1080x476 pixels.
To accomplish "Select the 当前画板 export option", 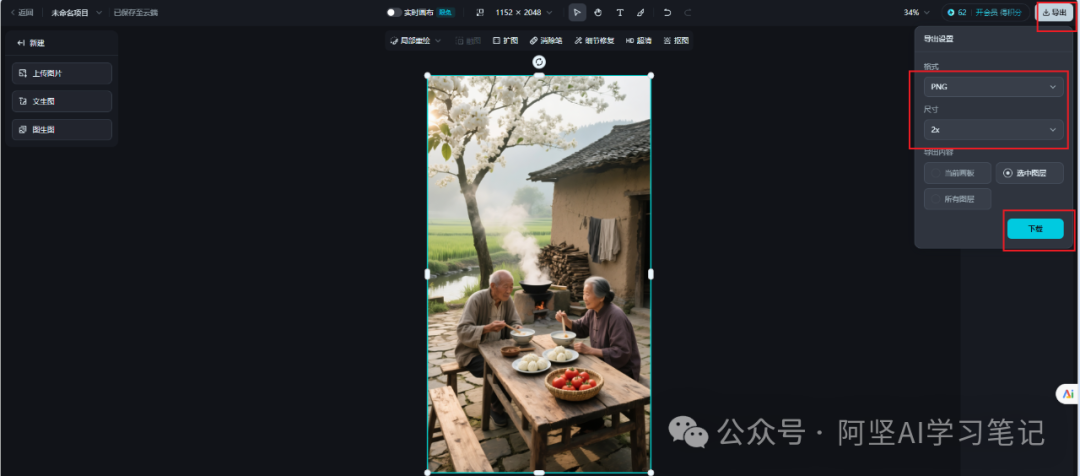I will point(957,173).
